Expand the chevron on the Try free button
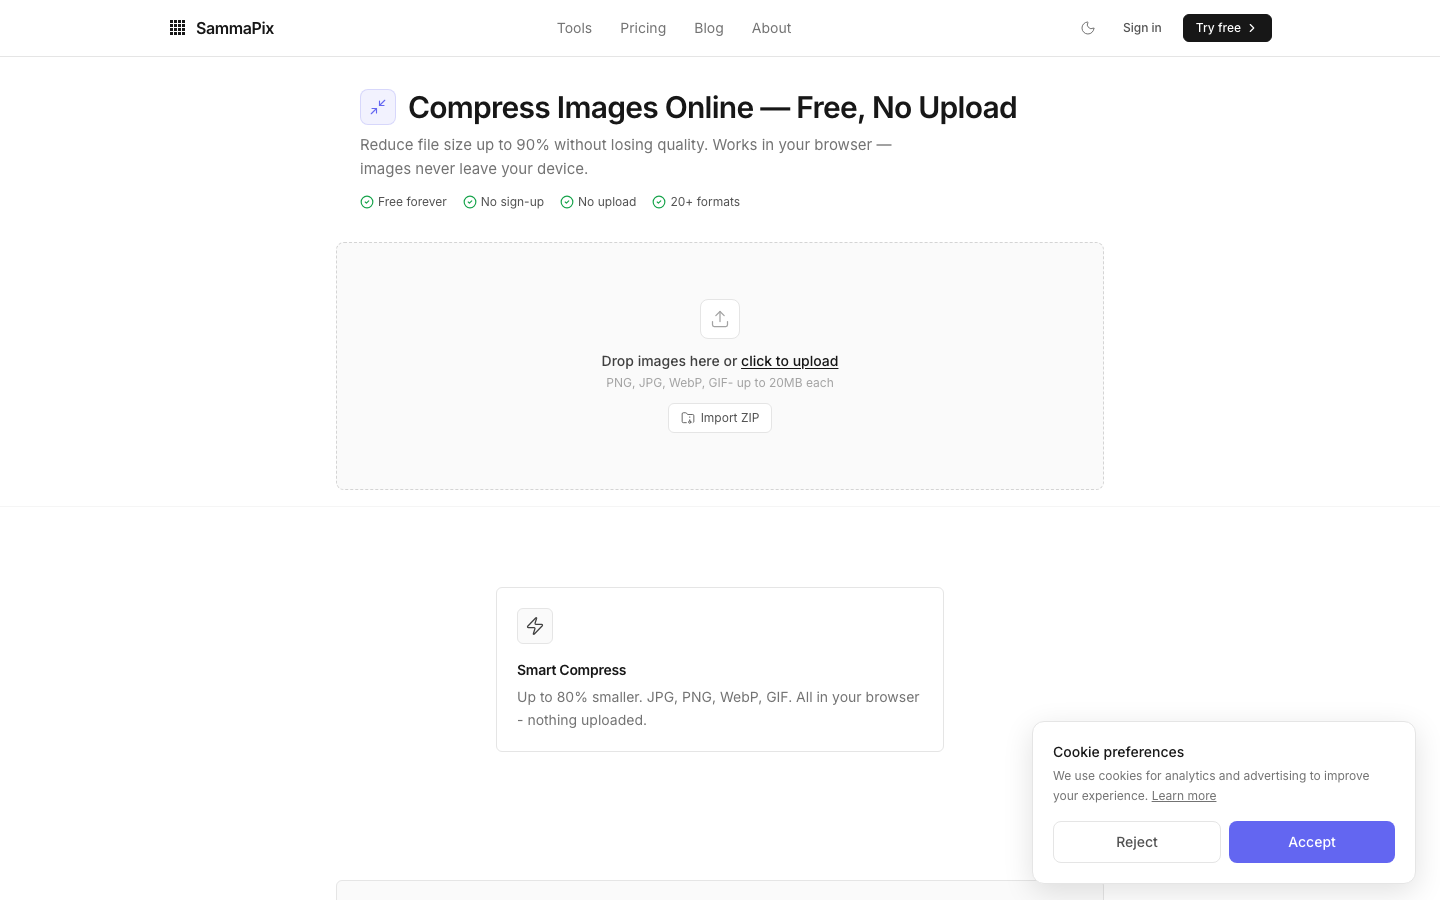This screenshot has width=1440, height=900. tap(1252, 28)
